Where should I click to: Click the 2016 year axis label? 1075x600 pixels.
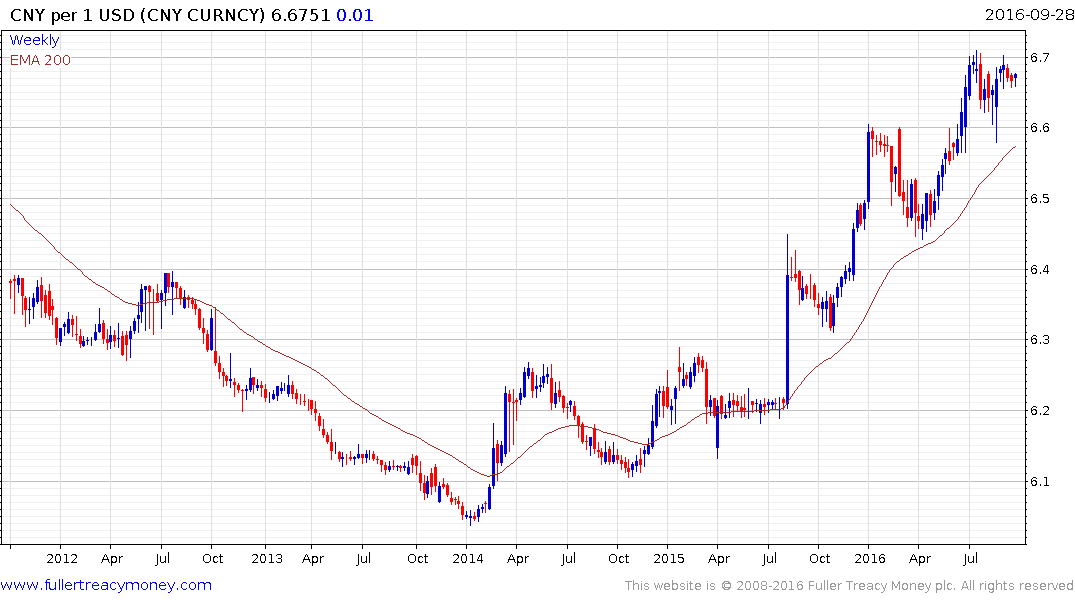pyautogui.click(x=869, y=558)
